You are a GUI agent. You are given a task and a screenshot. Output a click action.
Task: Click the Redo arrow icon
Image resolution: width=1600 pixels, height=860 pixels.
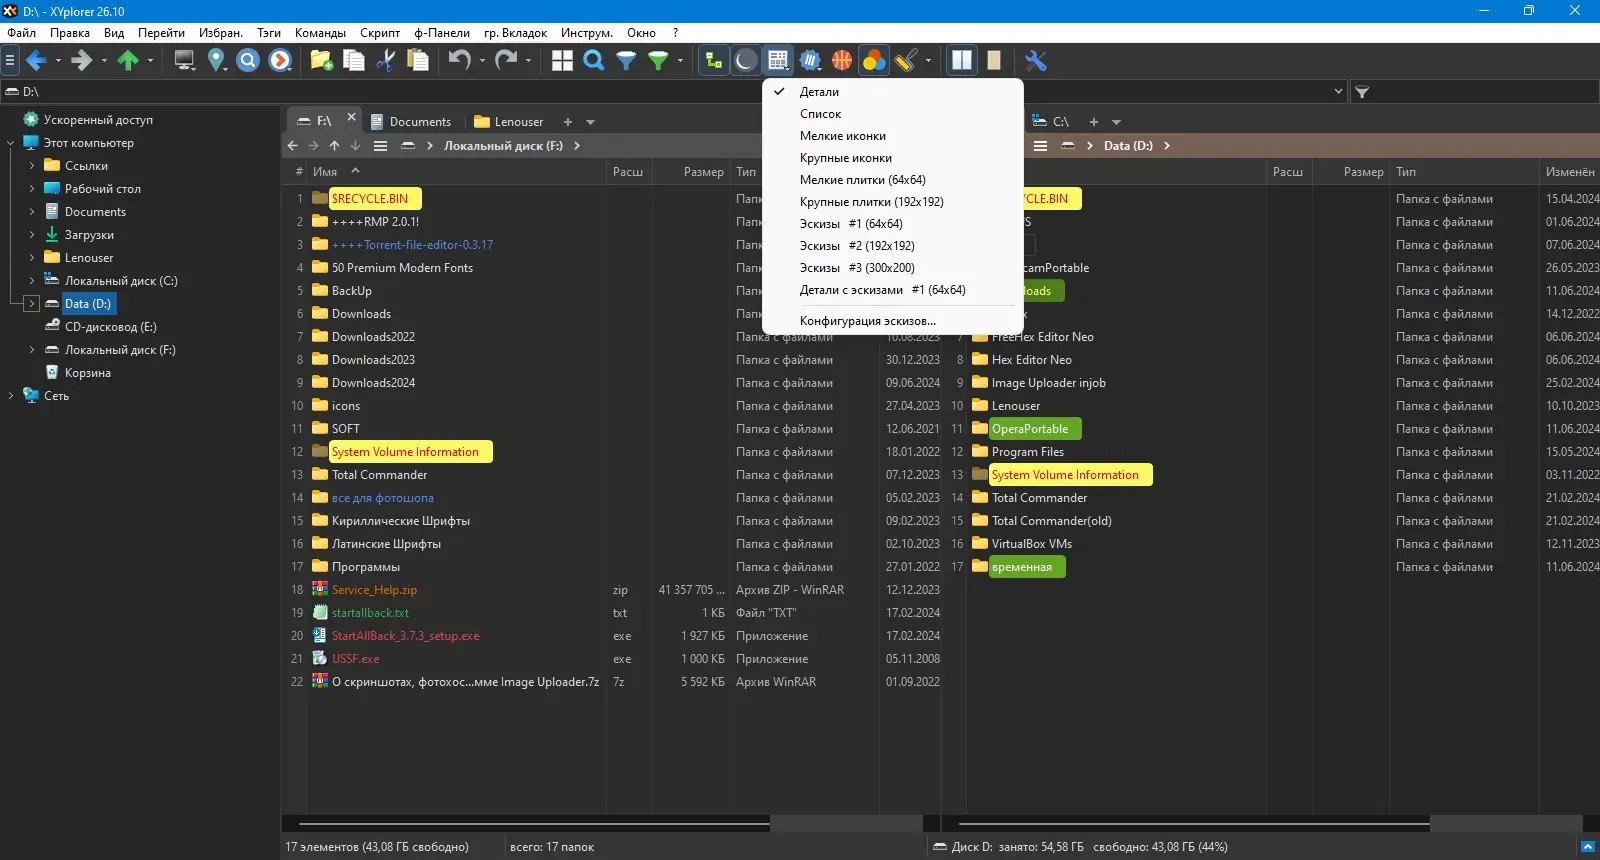coord(506,61)
